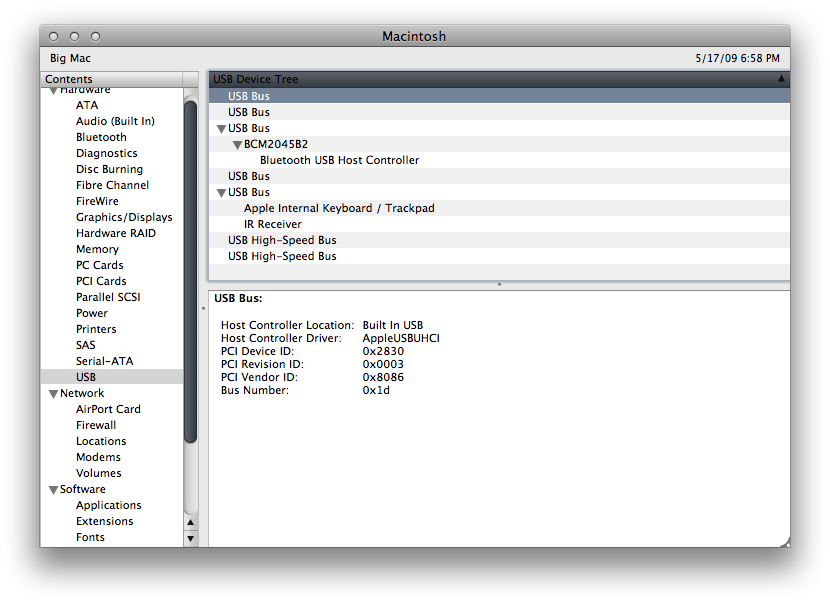Select USB High-Speed Bus row directly below IR Receiver
830x602 pixels.
[x=499, y=240]
